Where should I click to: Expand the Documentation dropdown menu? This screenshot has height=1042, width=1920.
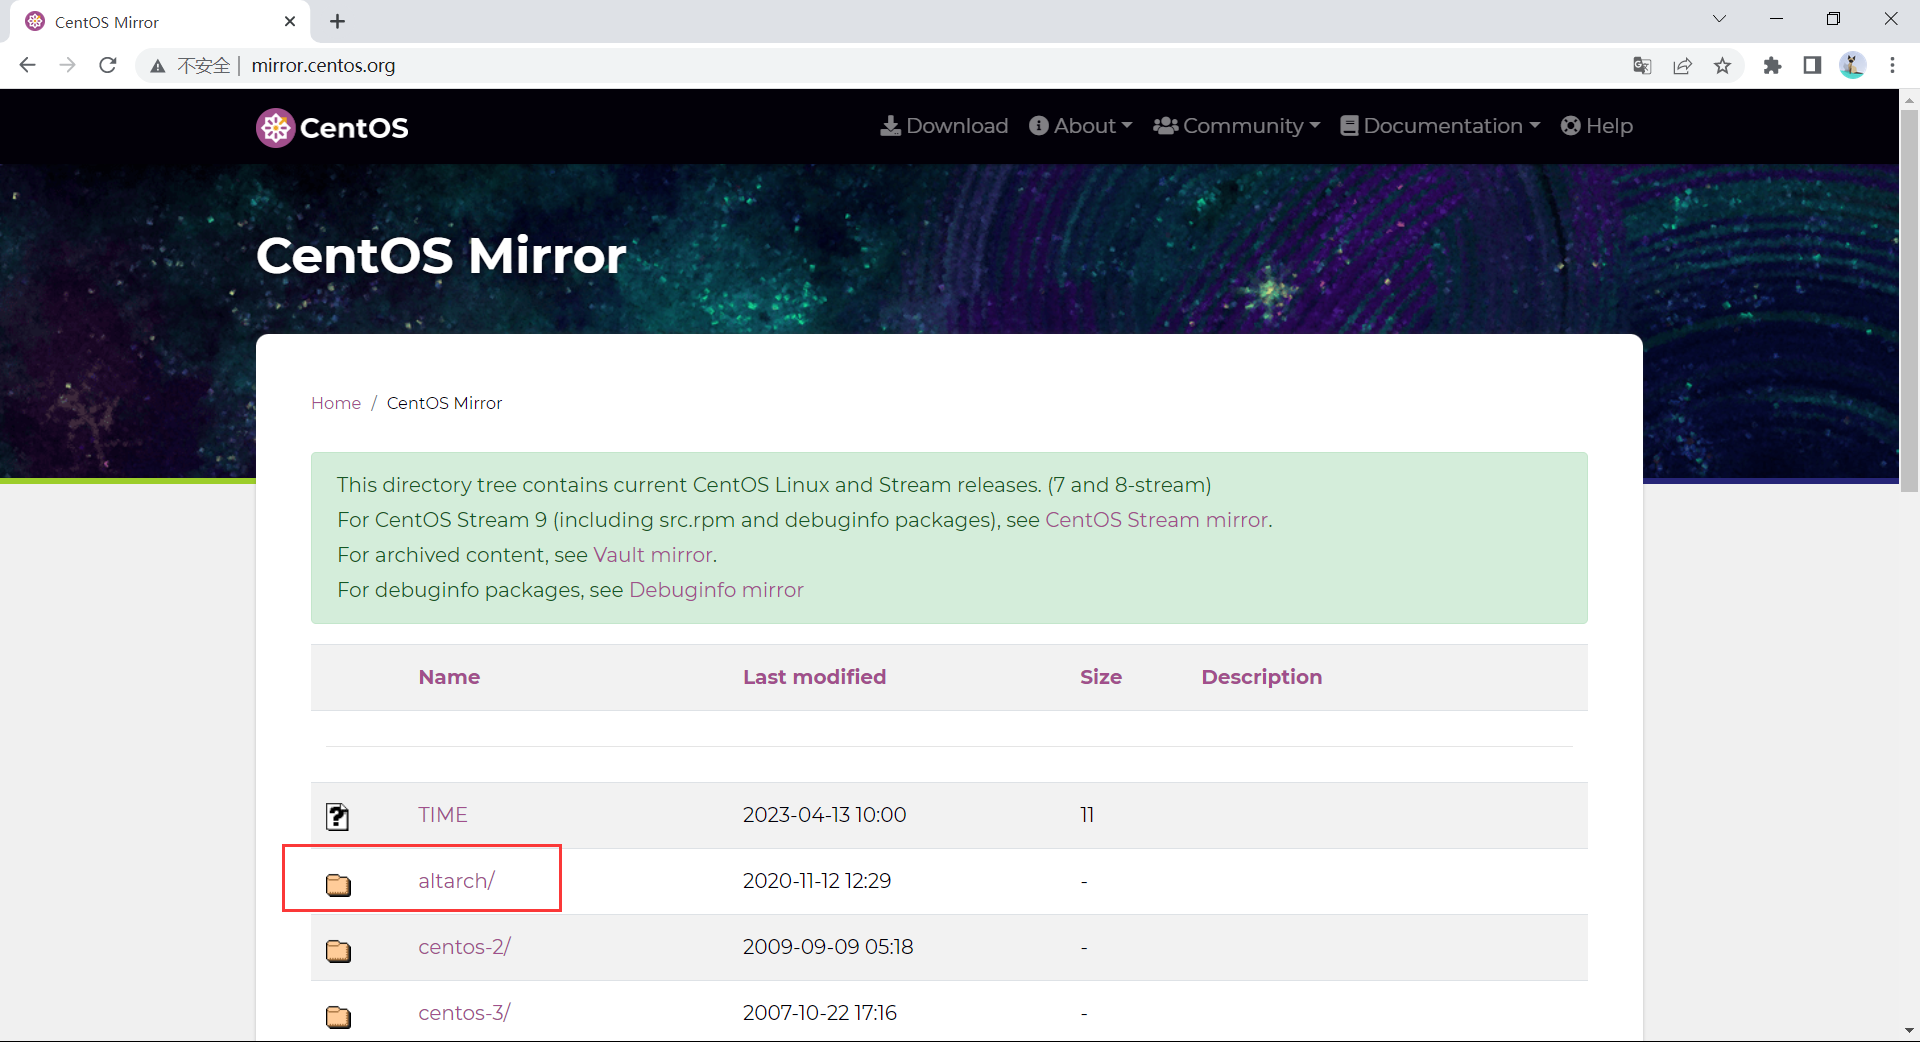(x=1440, y=126)
